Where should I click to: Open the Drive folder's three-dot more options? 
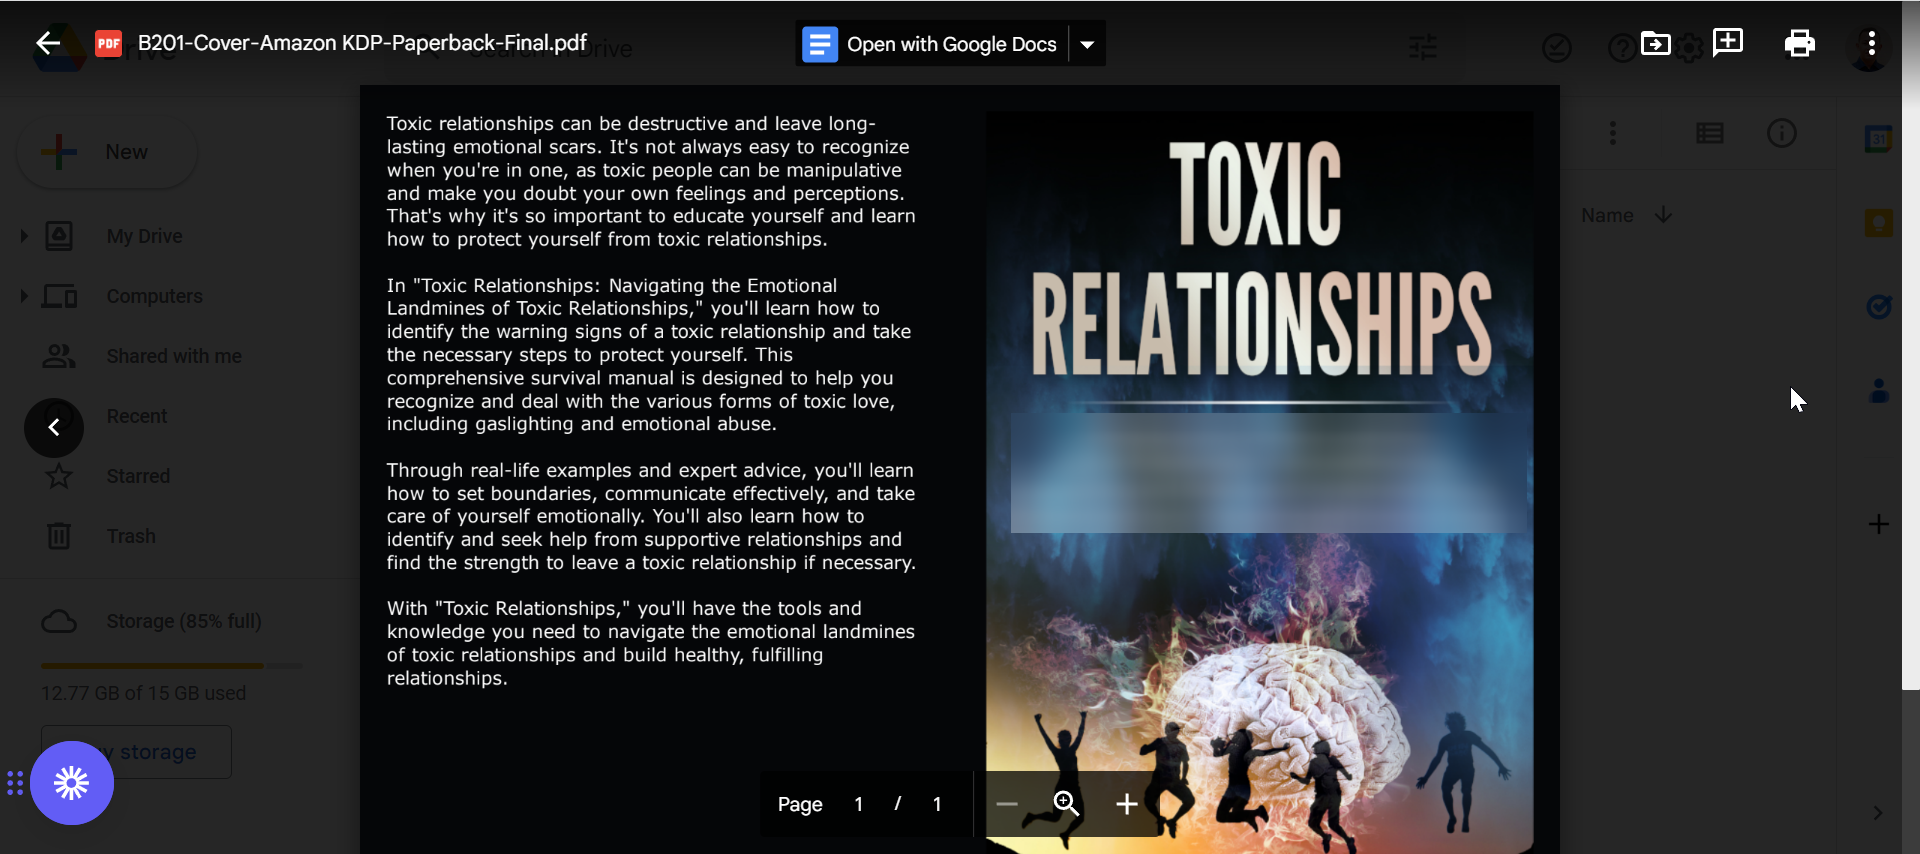pos(1613,133)
